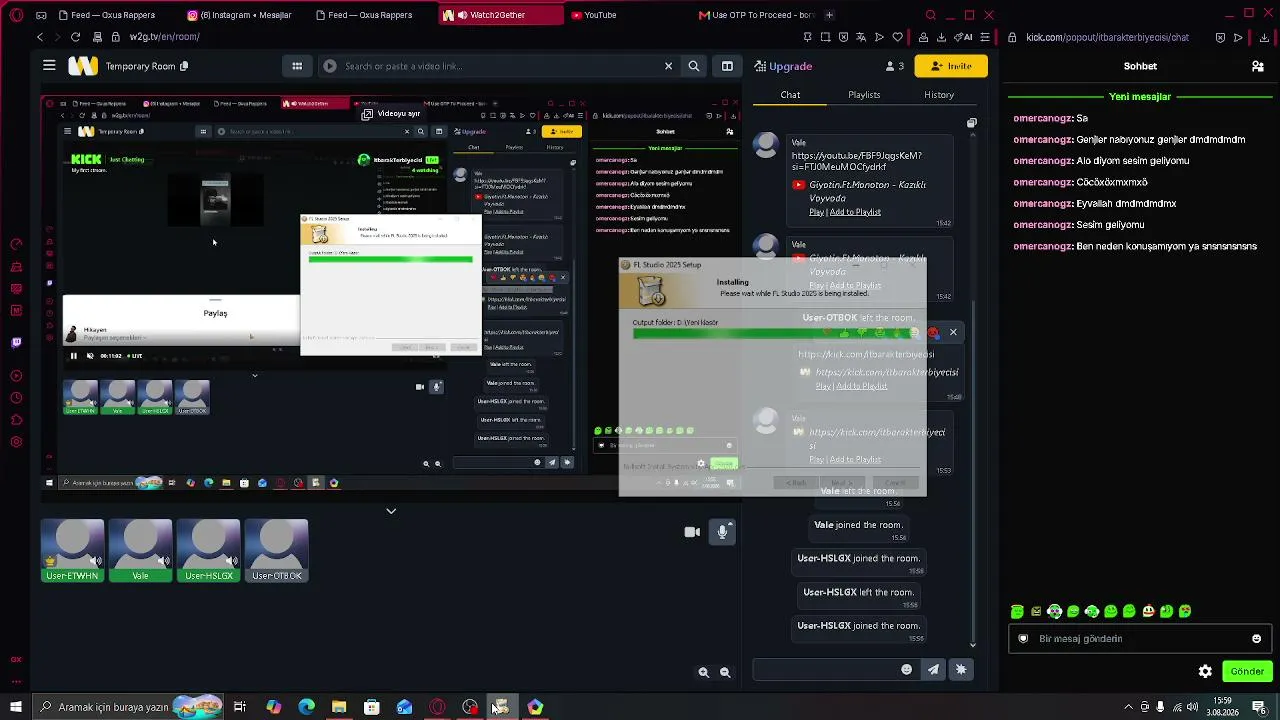The image size is (1280, 720).
Task: Zoom in the Watch2Gether chat
Action: click(x=704, y=673)
